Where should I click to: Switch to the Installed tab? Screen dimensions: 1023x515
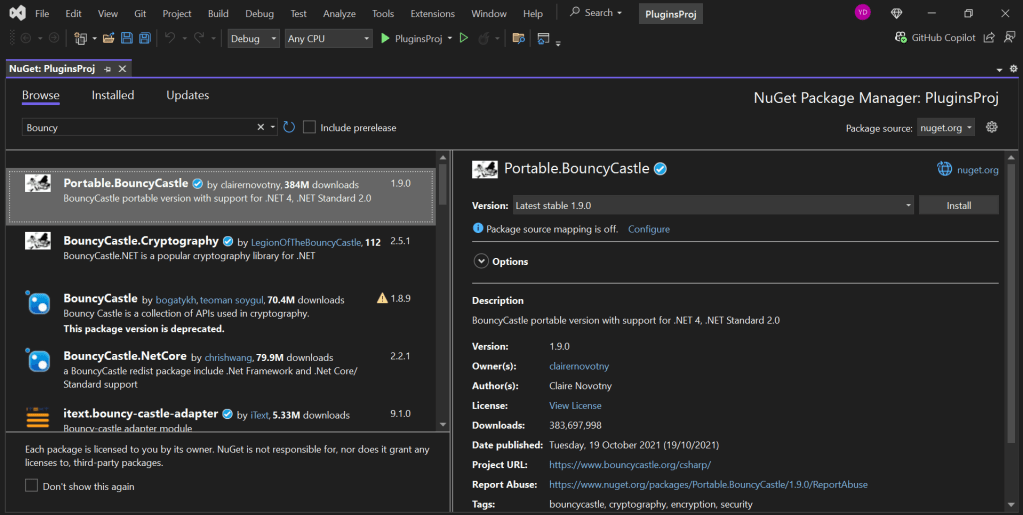[x=113, y=95]
